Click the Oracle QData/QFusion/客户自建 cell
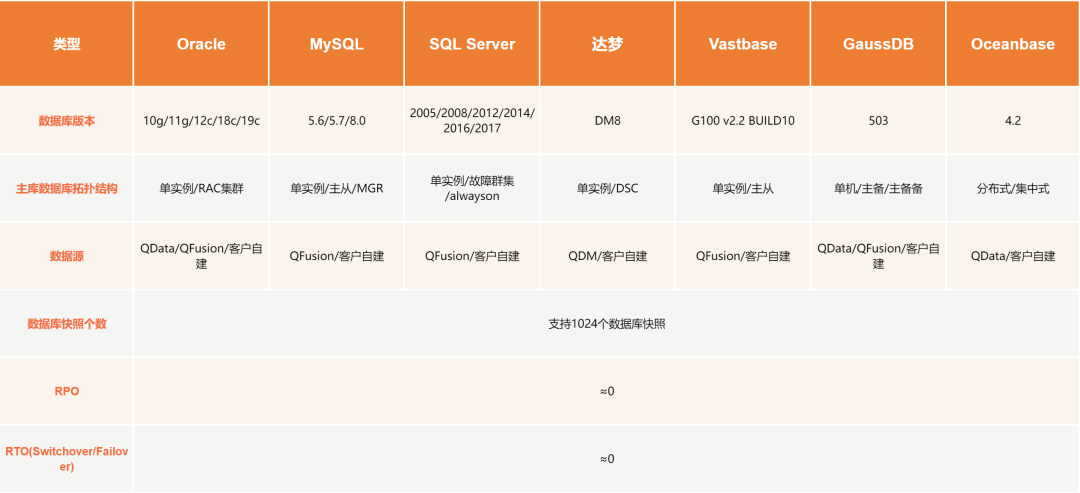 tap(201, 256)
